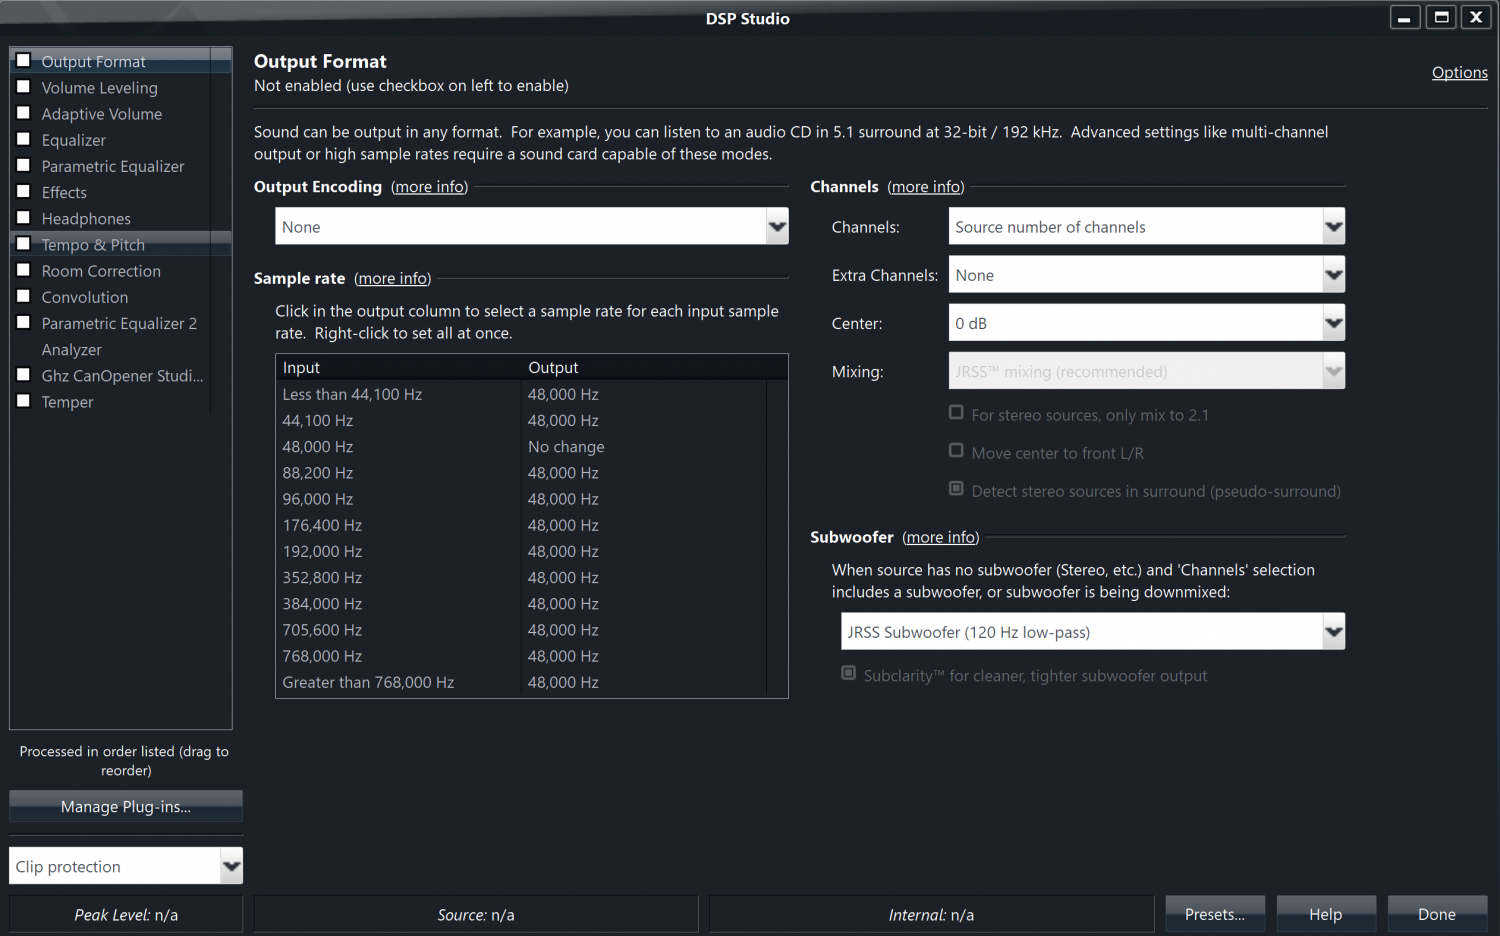Open Subwoofer 'more info' link
Image resolution: width=1500 pixels, height=936 pixels.
tap(941, 537)
